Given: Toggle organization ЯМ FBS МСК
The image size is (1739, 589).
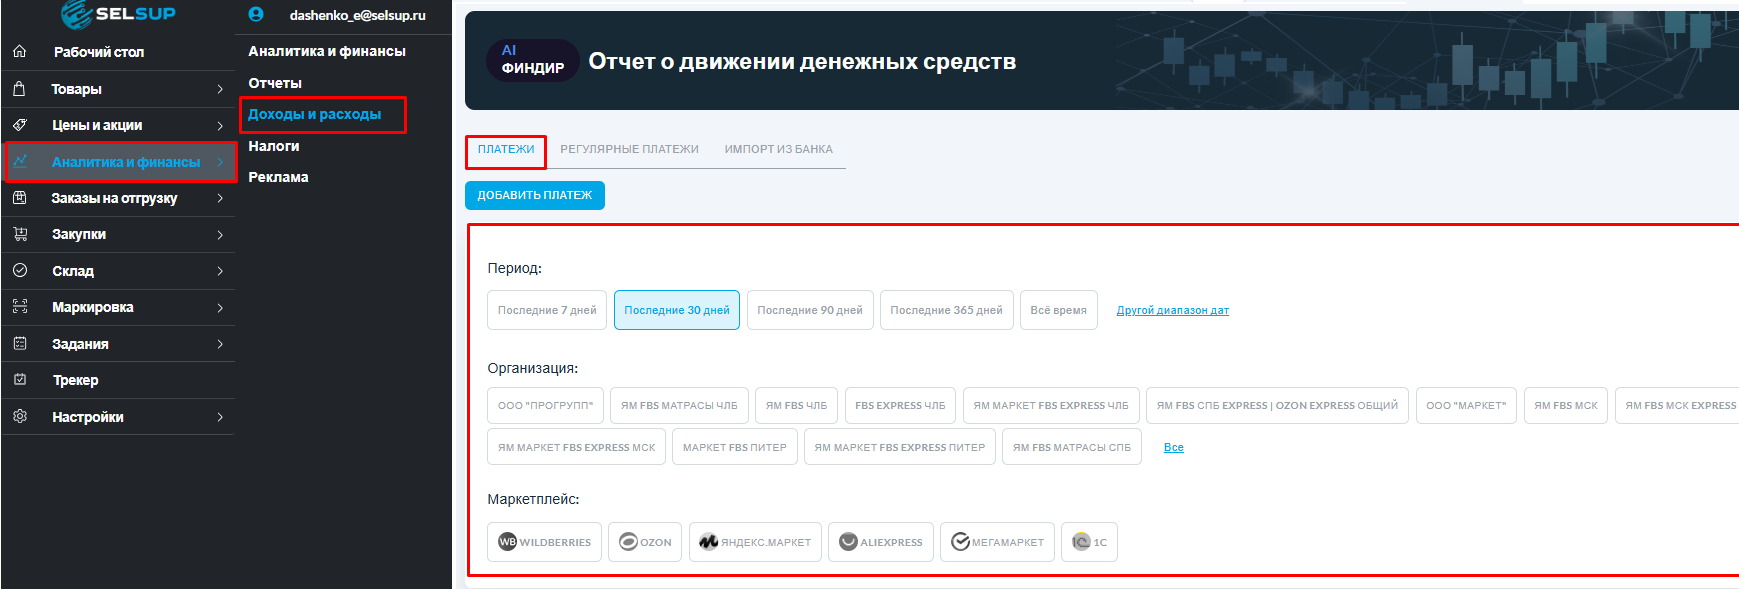Looking at the screenshot, I should [1566, 405].
